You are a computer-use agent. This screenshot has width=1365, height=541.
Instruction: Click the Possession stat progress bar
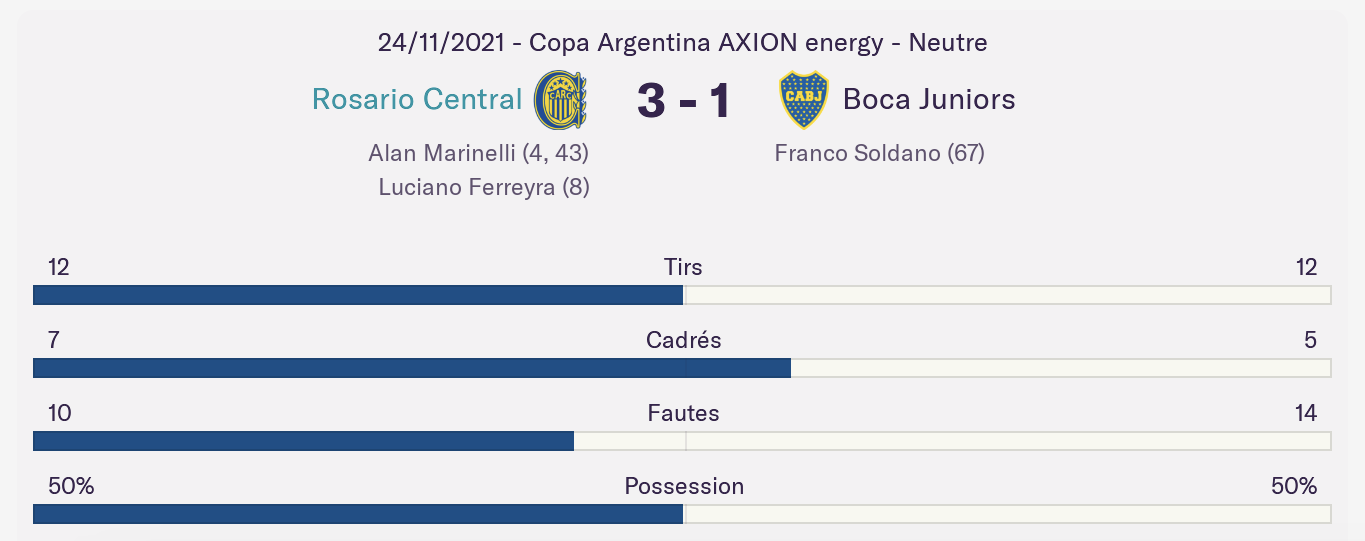pyautogui.click(x=682, y=514)
